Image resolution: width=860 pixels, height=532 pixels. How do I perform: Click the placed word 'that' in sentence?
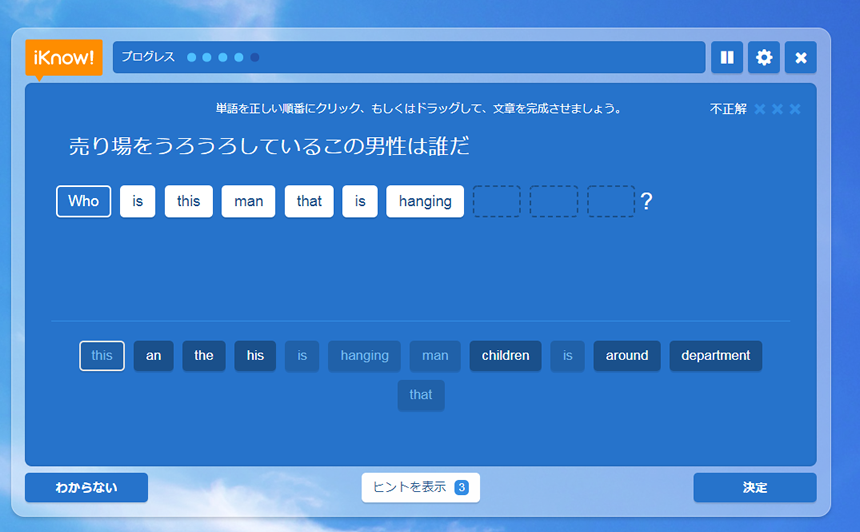pyautogui.click(x=309, y=201)
